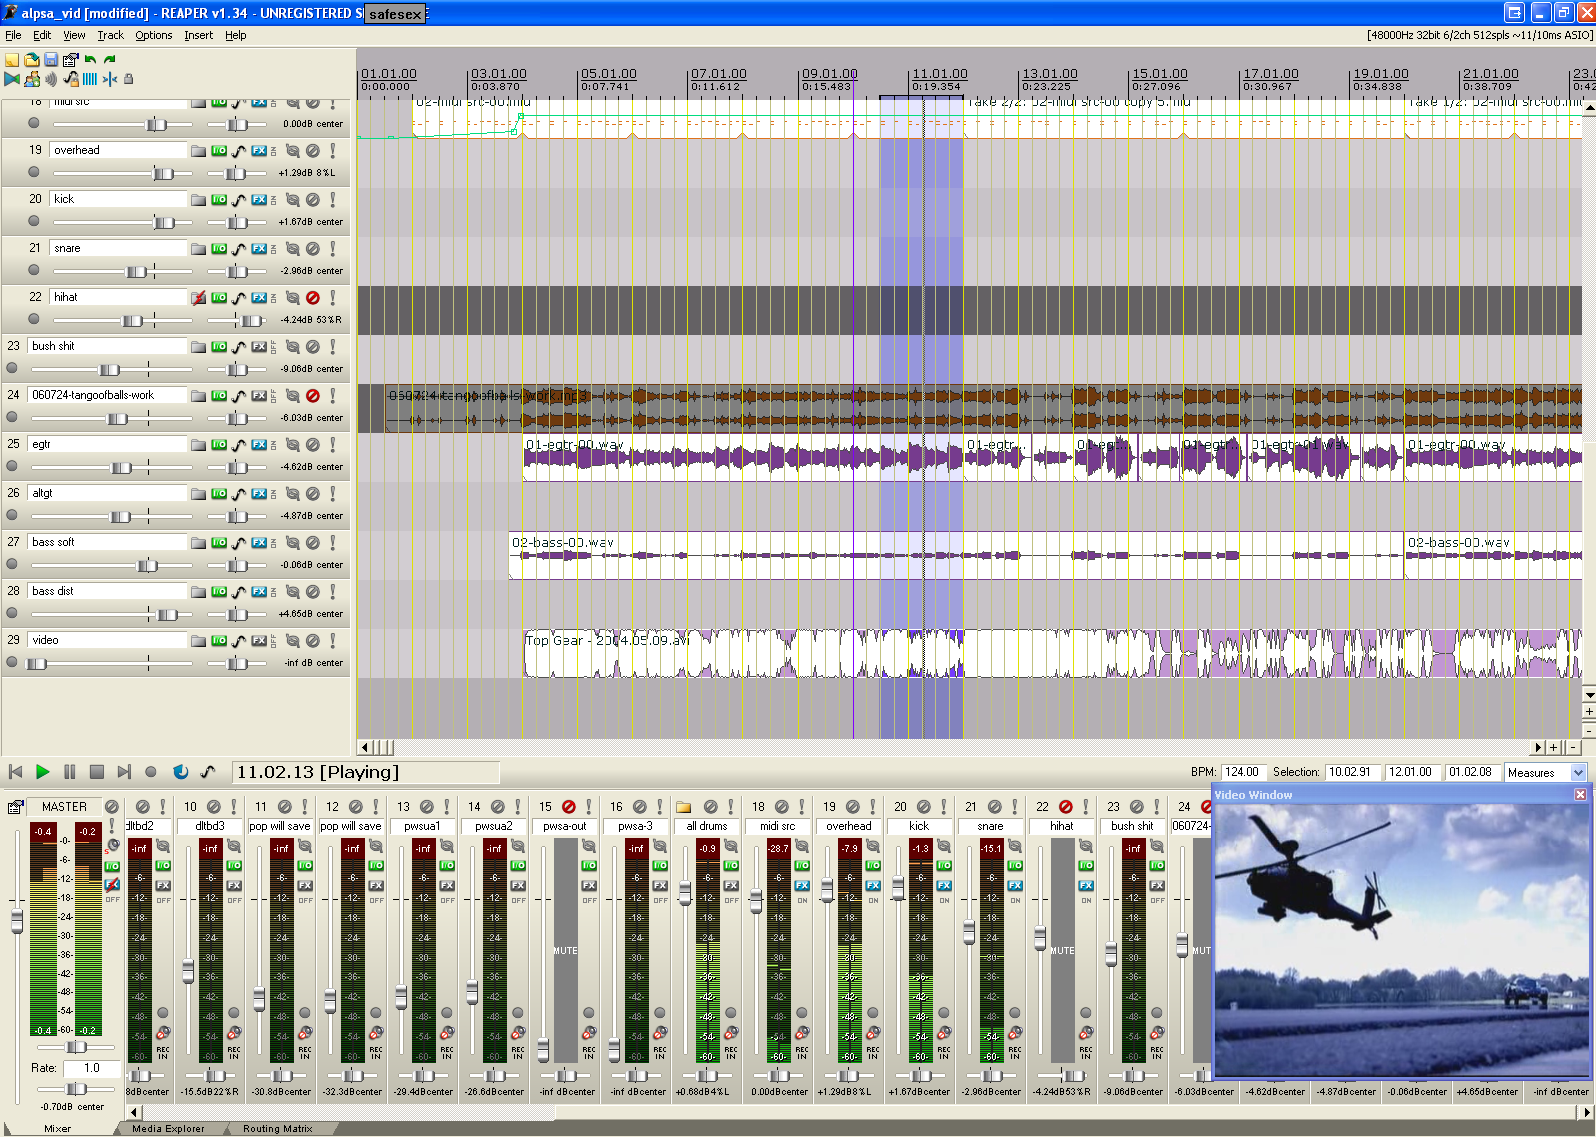
Task: Click the green Undo arrow icon
Action: [x=91, y=60]
